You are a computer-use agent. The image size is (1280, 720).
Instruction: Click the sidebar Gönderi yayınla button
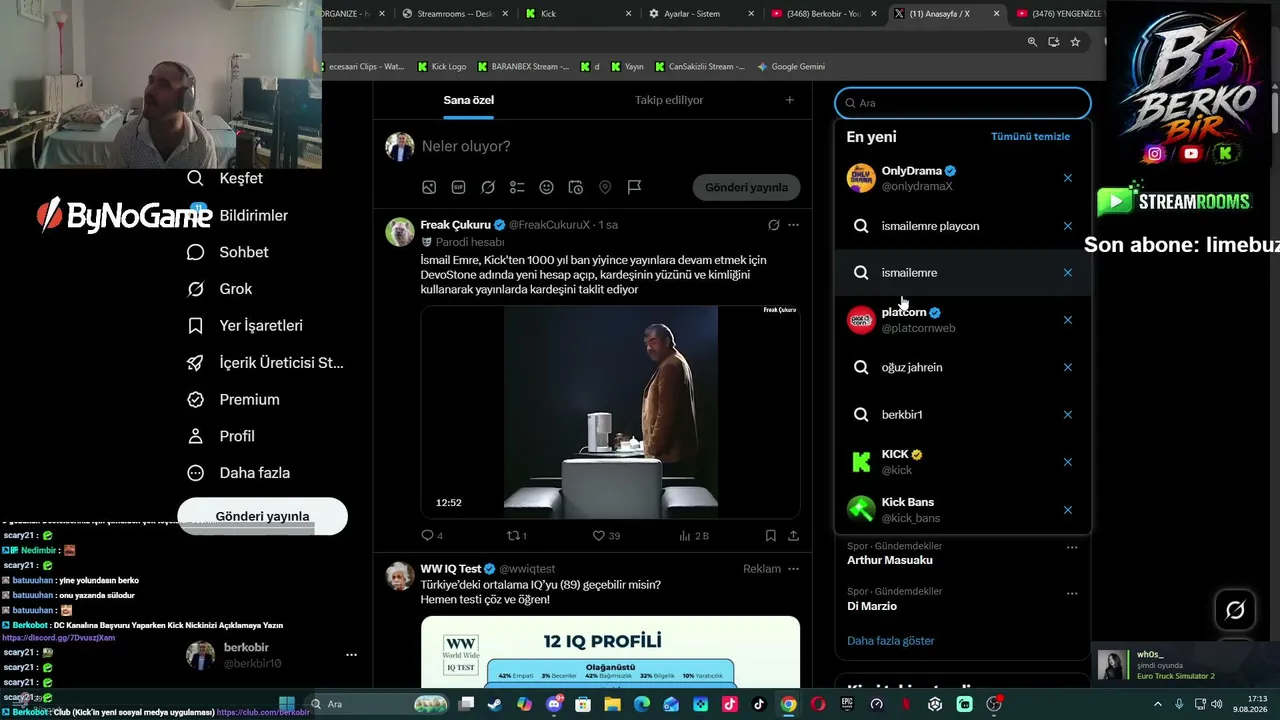click(x=262, y=516)
